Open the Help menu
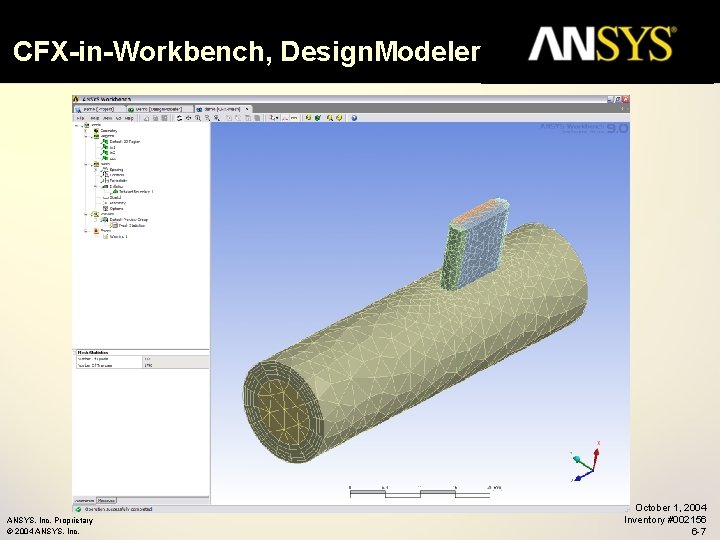Image resolution: width=720 pixels, height=540 pixels. [129, 118]
